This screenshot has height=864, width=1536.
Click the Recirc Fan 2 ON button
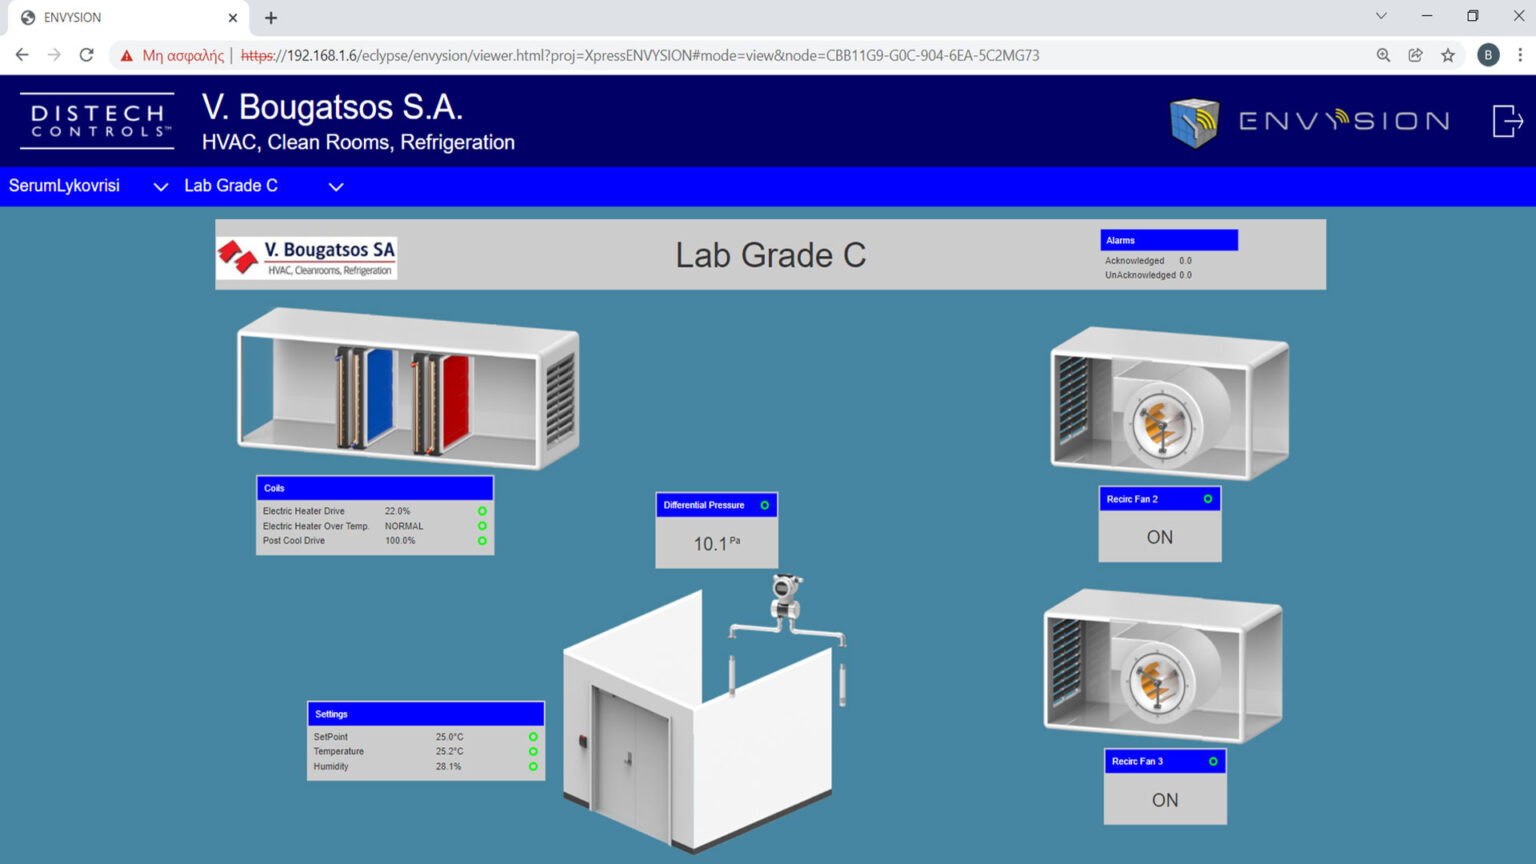(1160, 537)
